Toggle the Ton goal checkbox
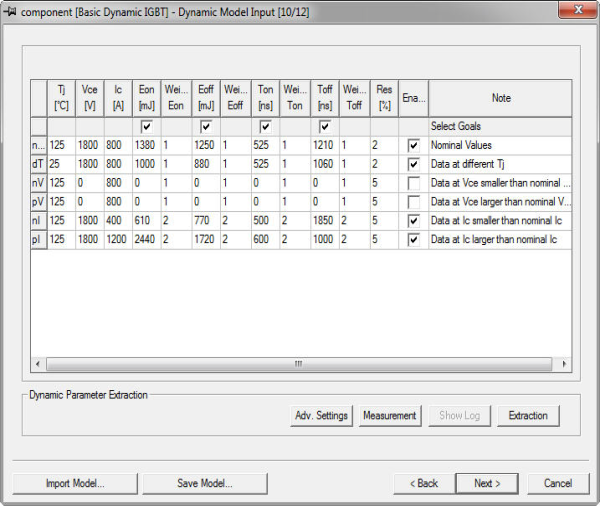 pos(265,127)
